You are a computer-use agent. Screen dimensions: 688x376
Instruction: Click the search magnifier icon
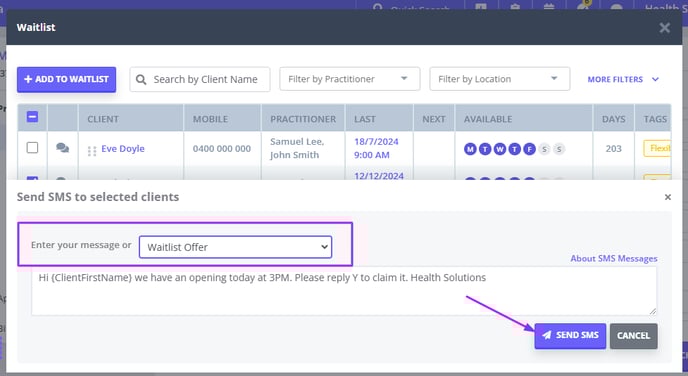tap(141, 79)
